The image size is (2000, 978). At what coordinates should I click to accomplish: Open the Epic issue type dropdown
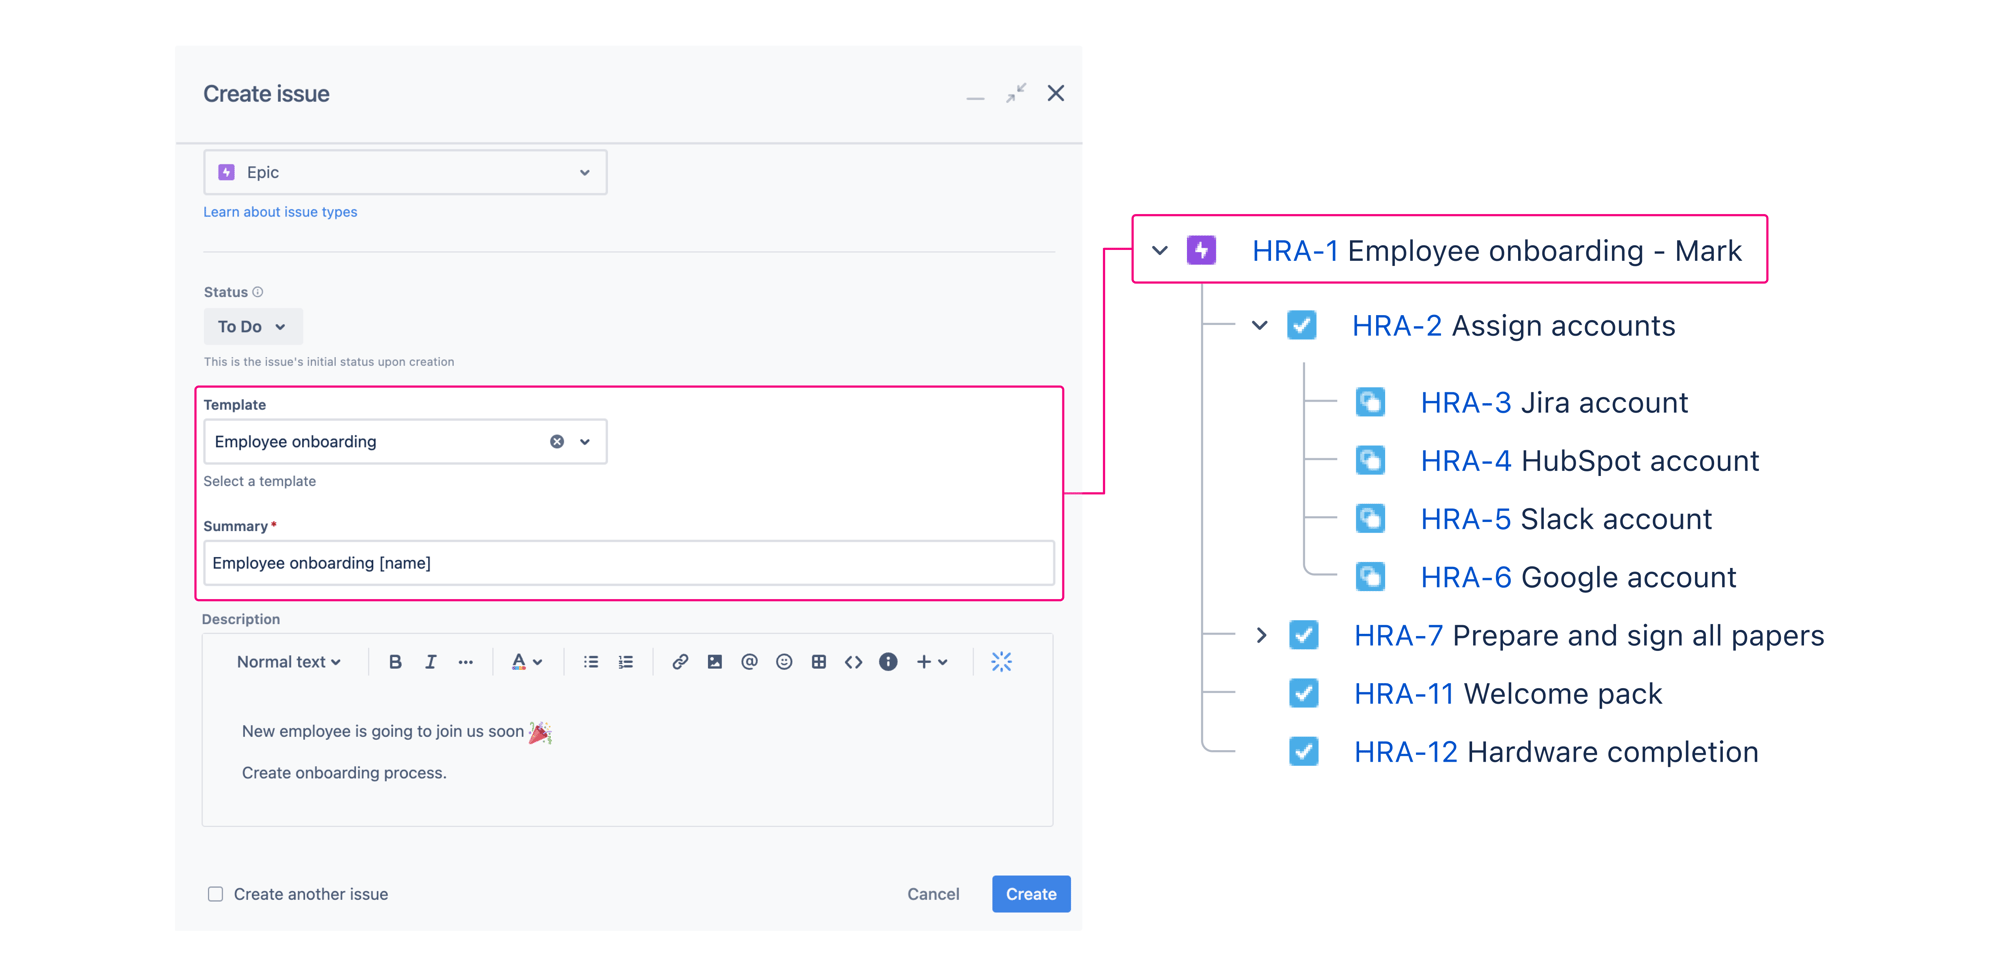click(584, 172)
